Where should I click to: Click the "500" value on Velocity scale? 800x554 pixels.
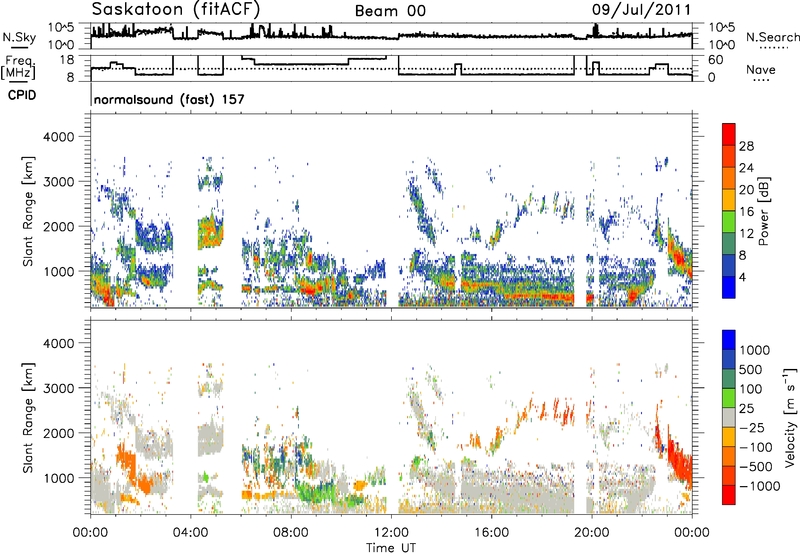[x=753, y=370]
